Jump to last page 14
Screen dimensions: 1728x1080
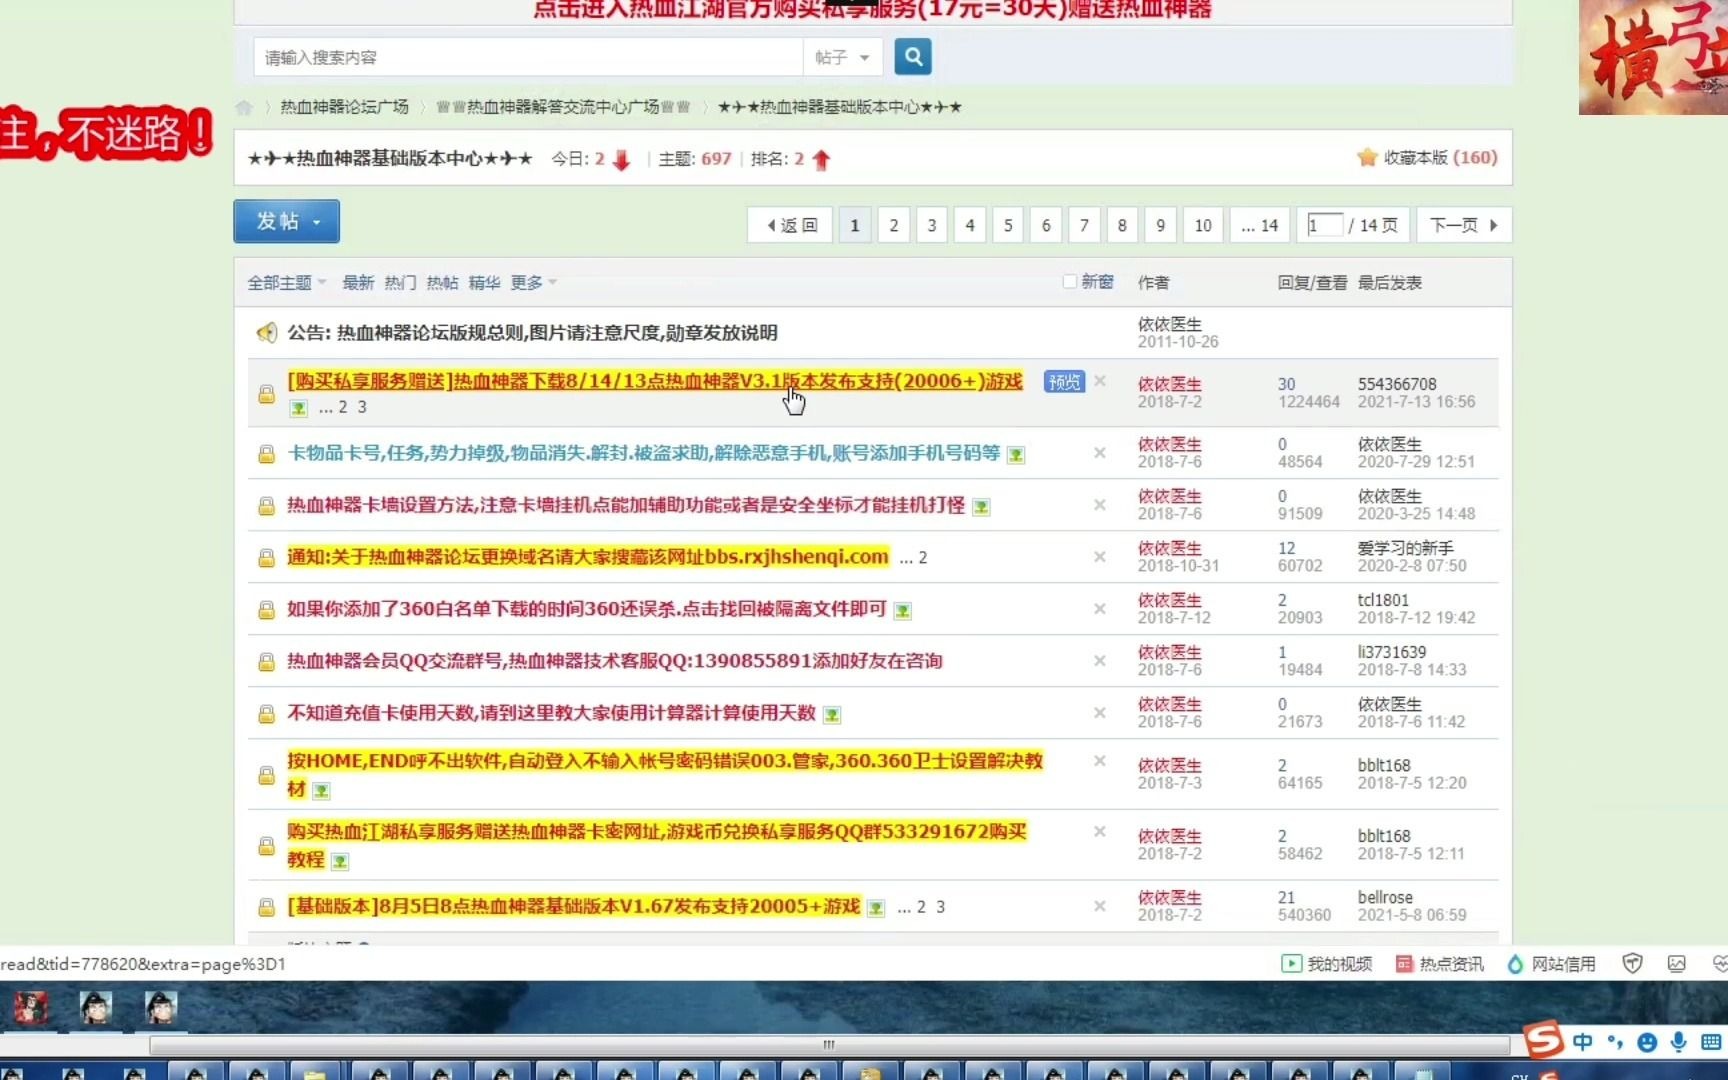click(x=1260, y=225)
